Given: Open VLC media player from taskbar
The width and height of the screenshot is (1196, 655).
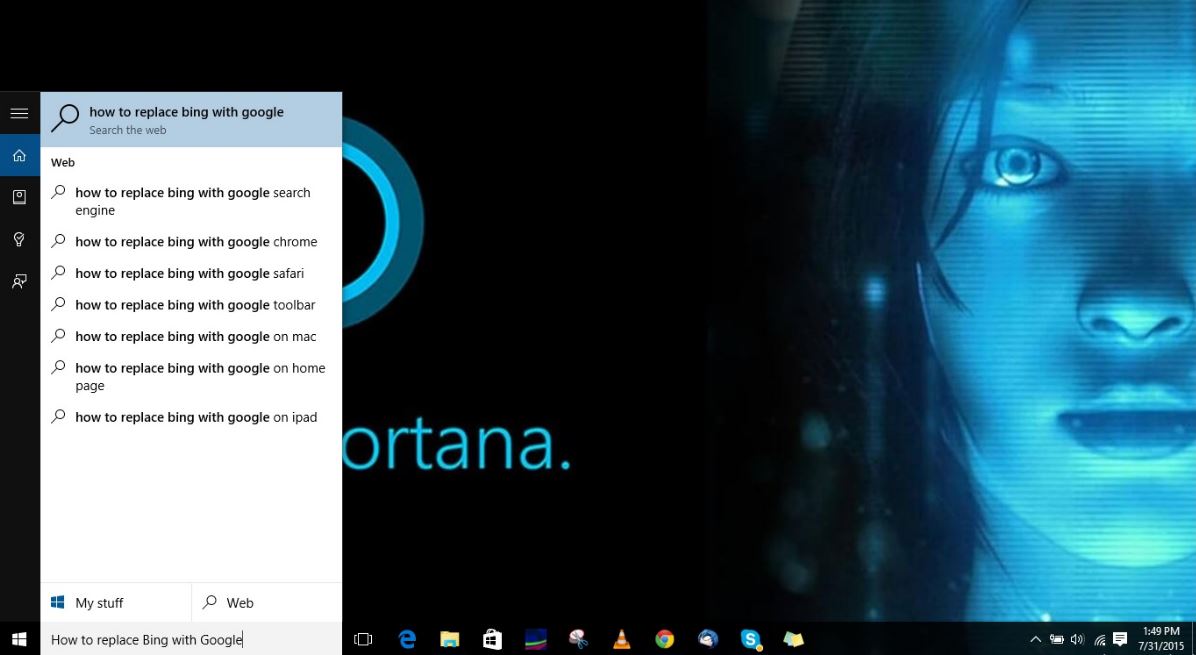Looking at the screenshot, I should point(621,639).
